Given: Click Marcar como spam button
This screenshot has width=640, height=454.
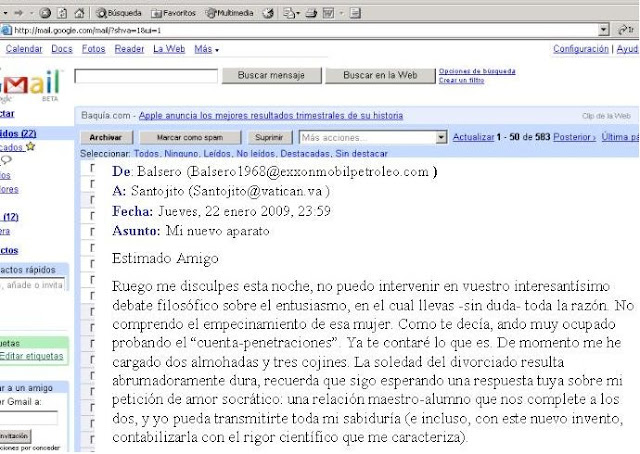Looking at the screenshot, I should pos(190,138).
